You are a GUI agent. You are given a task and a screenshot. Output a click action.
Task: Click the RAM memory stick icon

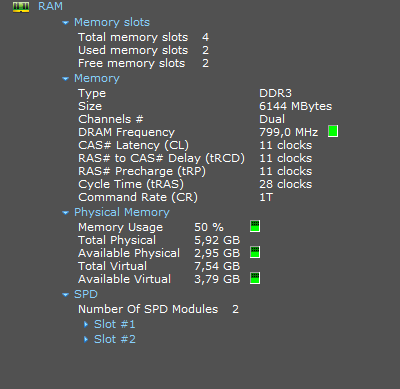pos(21,7)
